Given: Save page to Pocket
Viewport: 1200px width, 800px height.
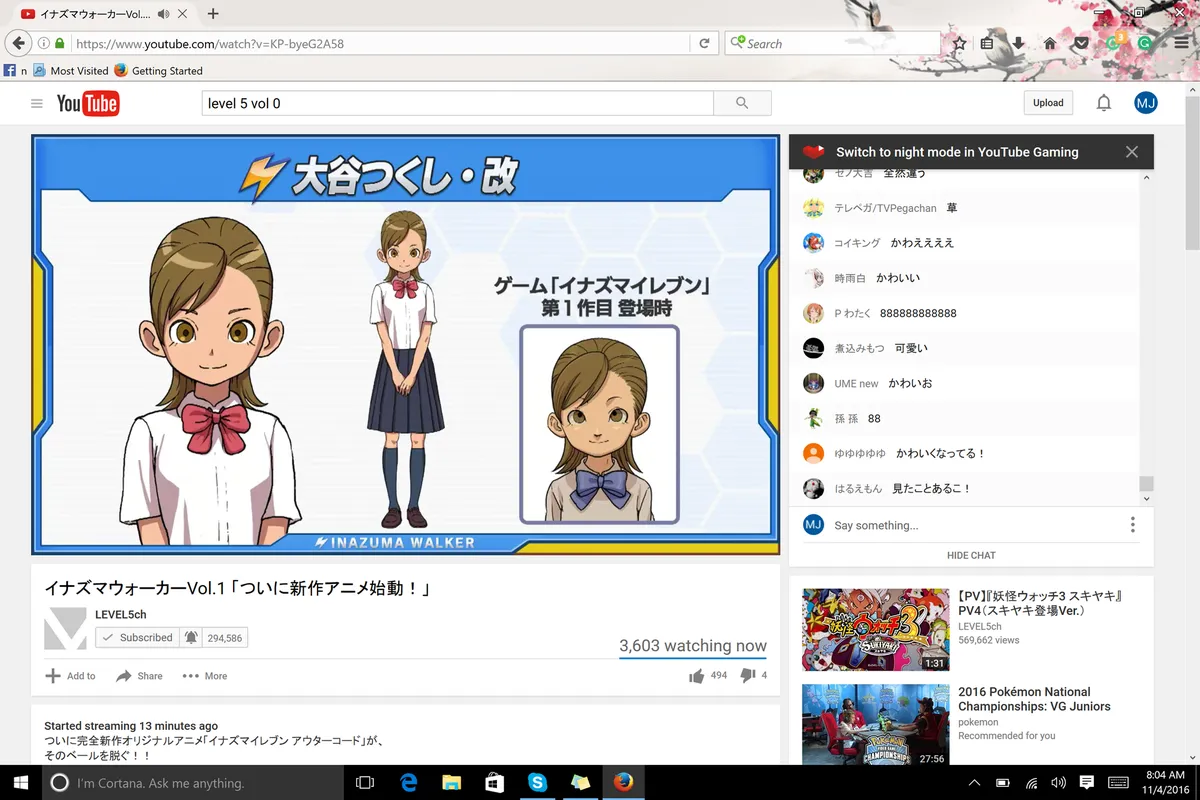Looking at the screenshot, I should (x=1081, y=44).
